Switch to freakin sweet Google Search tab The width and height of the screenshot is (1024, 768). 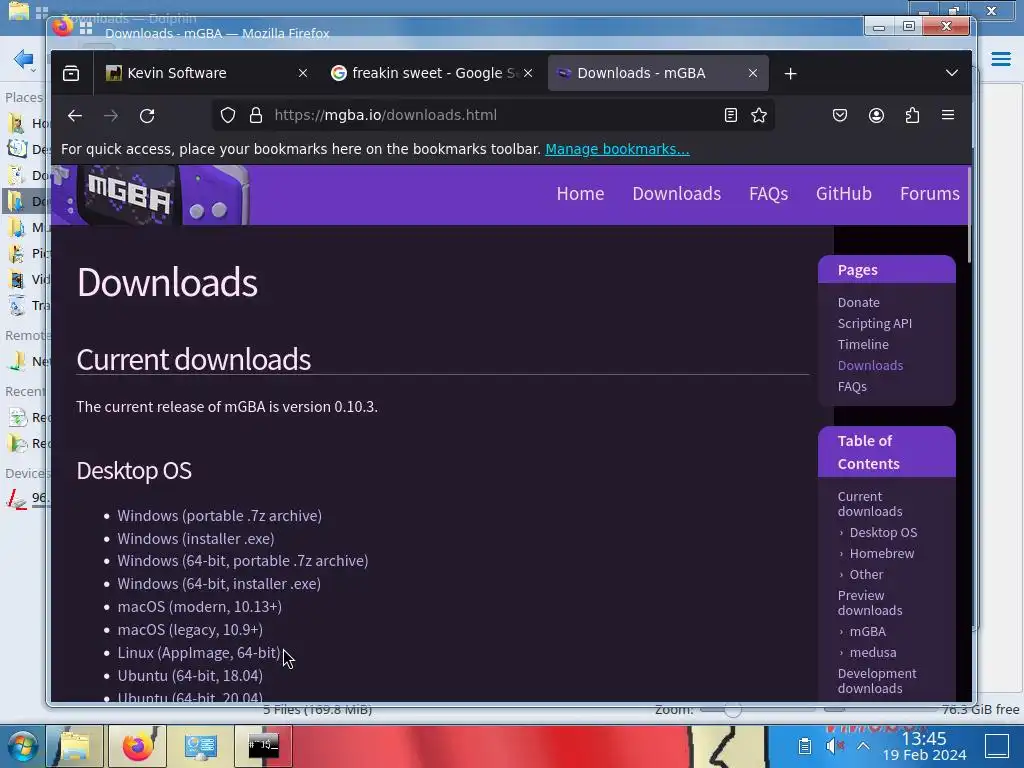click(431, 73)
